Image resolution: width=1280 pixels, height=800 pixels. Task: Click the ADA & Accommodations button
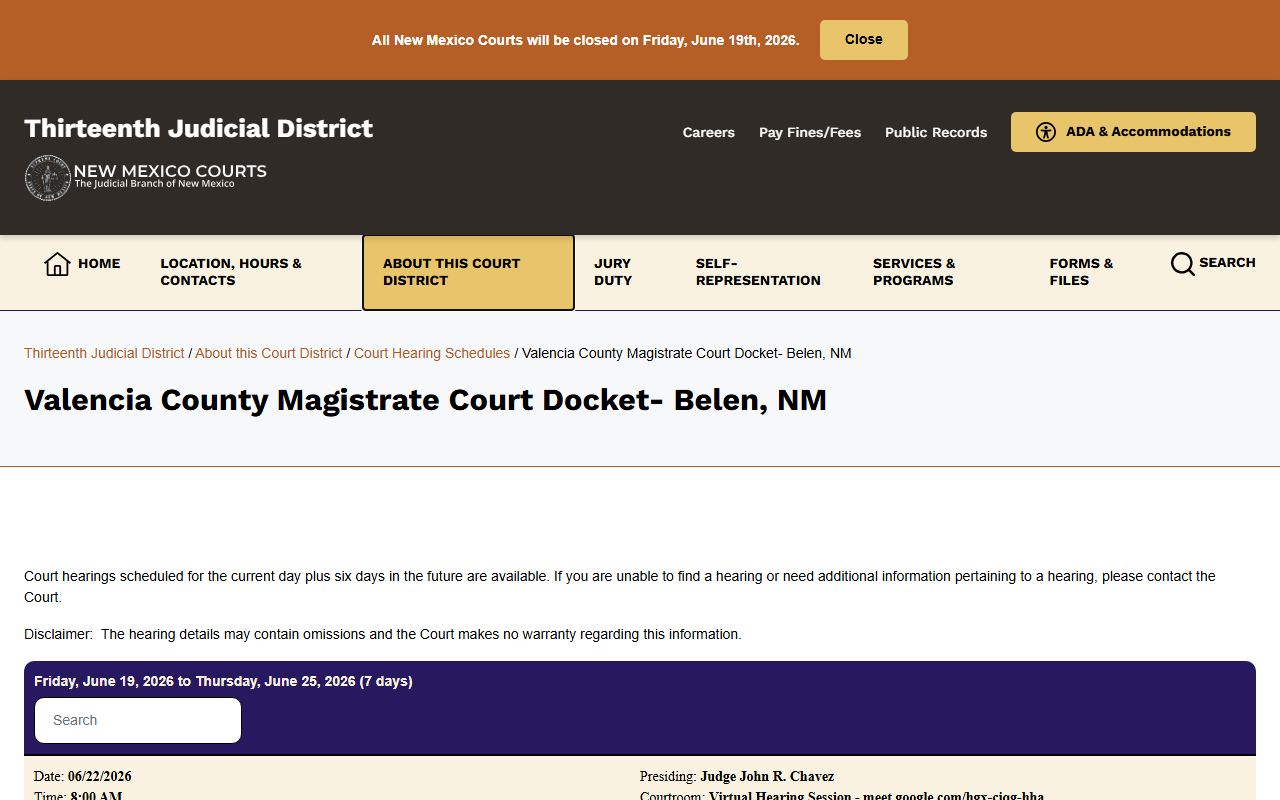[1133, 132]
